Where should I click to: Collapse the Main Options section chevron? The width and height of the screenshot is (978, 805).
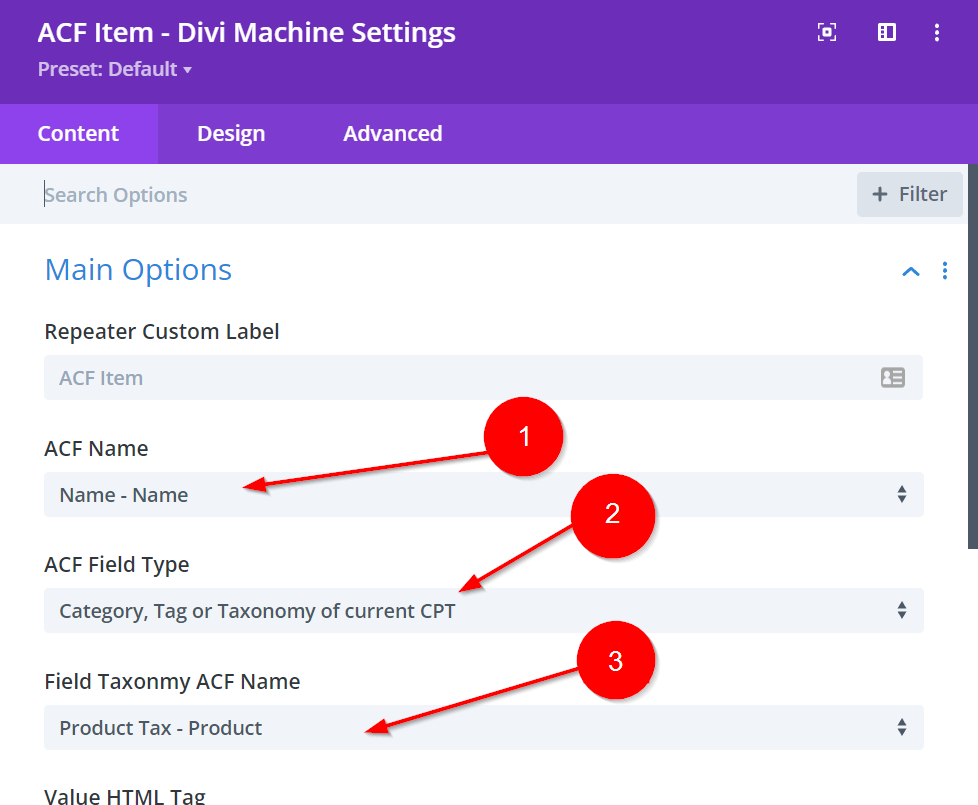pyautogui.click(x=910, y=271)
